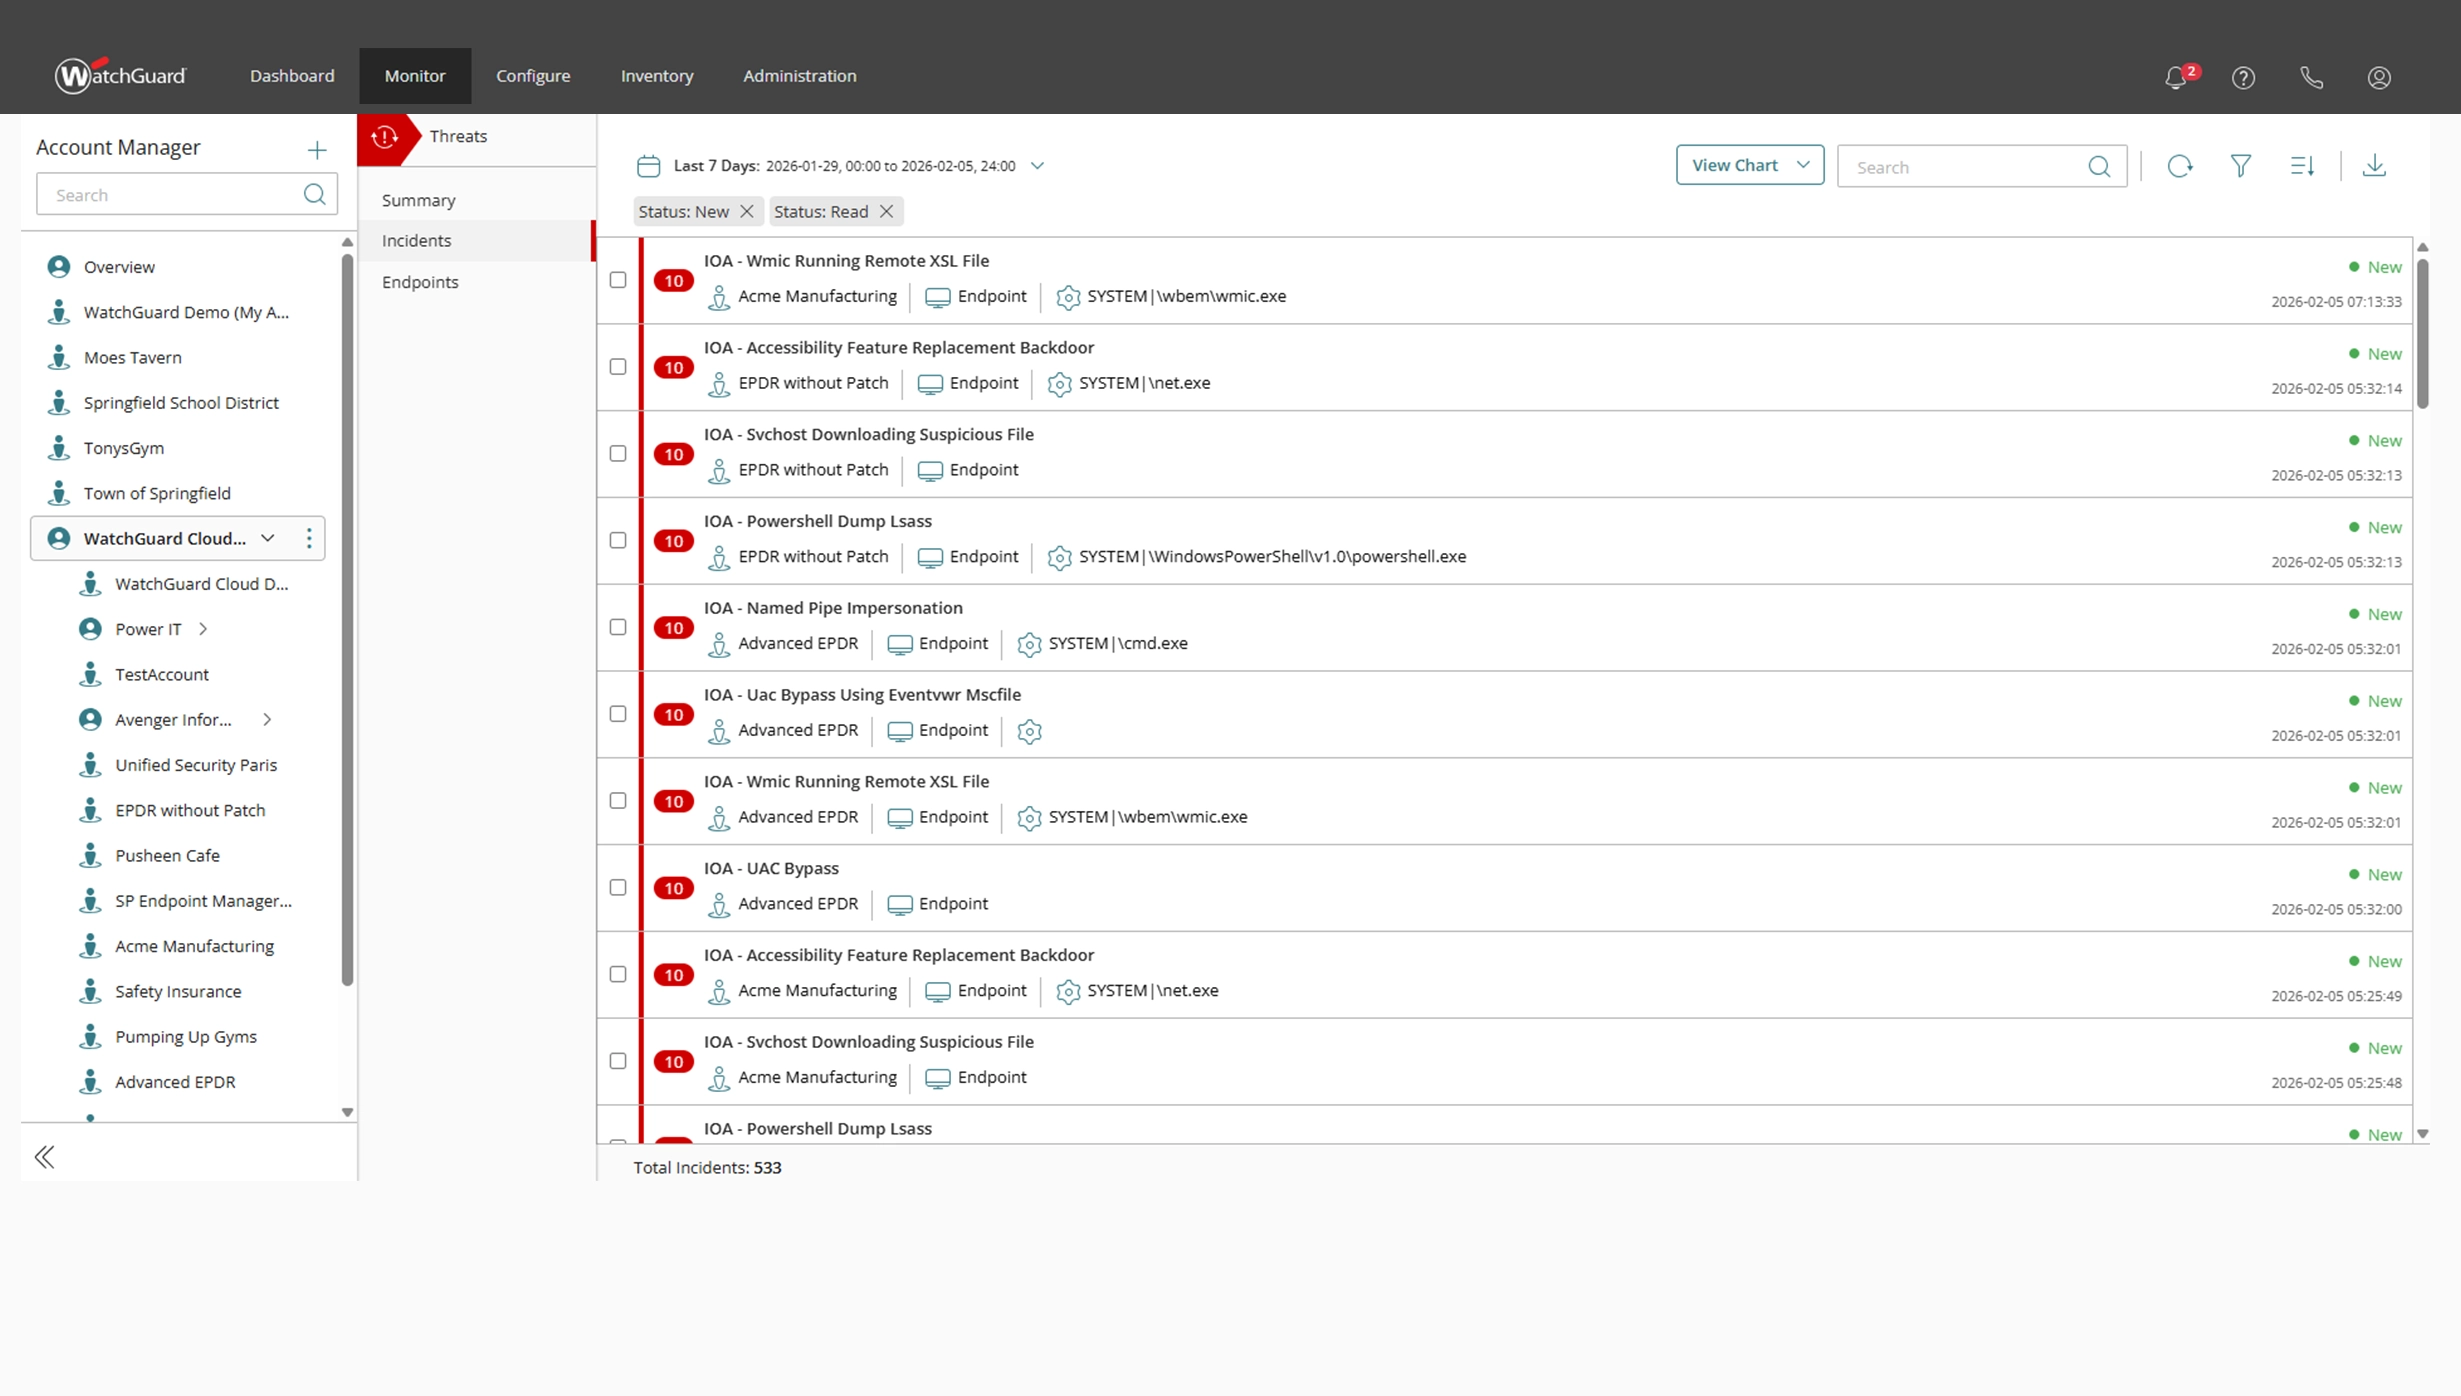The height and width of the screenshot is (1396, 2461).
Task: Tick the UAC Bypass incident checkbox
Action: pyautogui.click(x=617, y=887)
